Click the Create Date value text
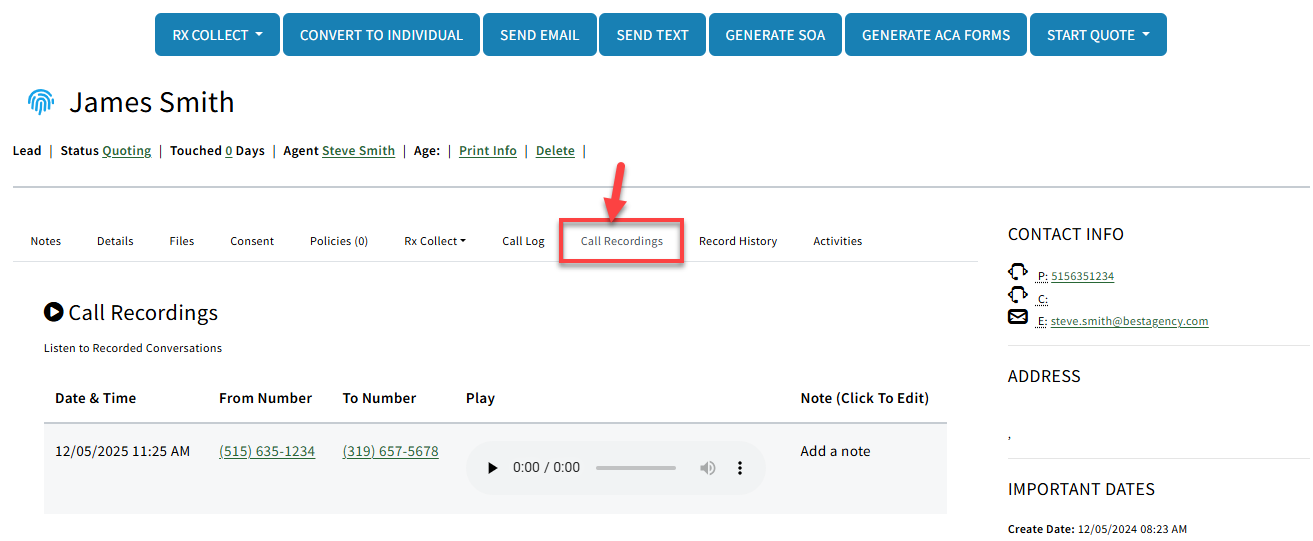Viewport: 1313px width, 541px height. point(1131,529)
